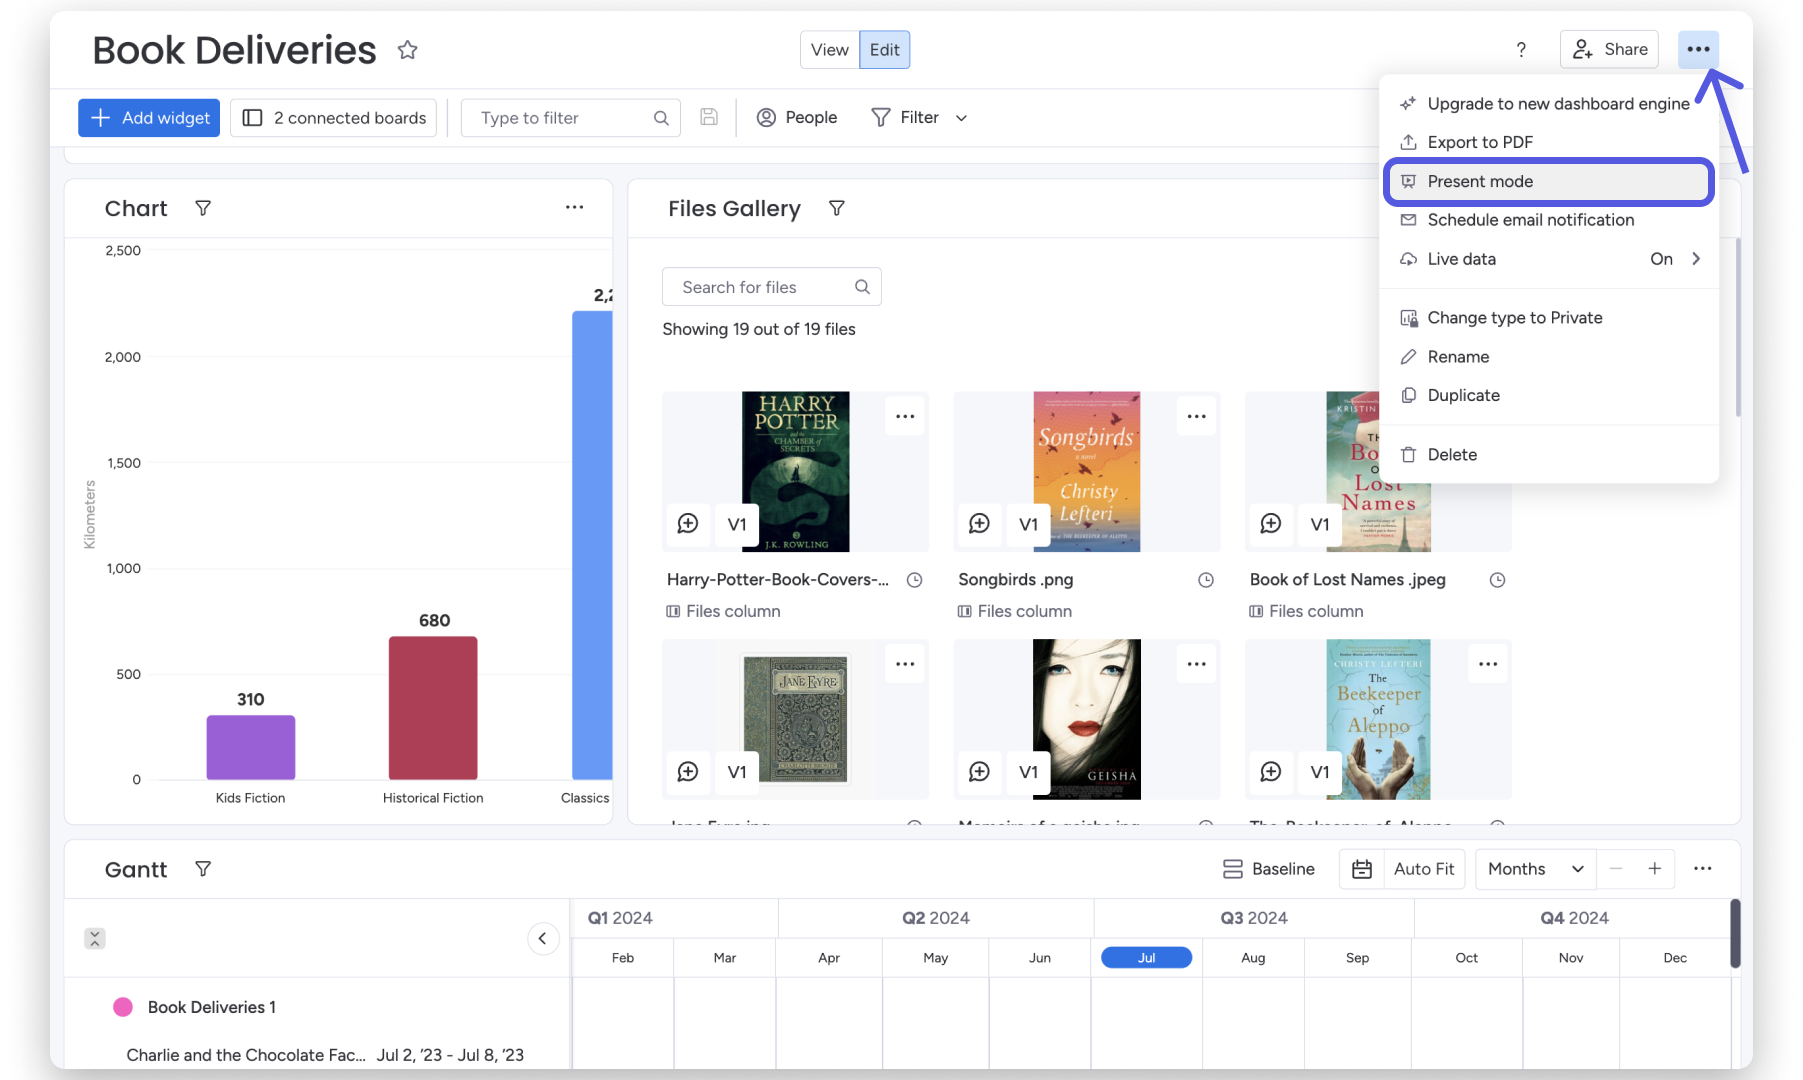Choose Rename from the menu

pyautogui.click(x=1550, y=357)
